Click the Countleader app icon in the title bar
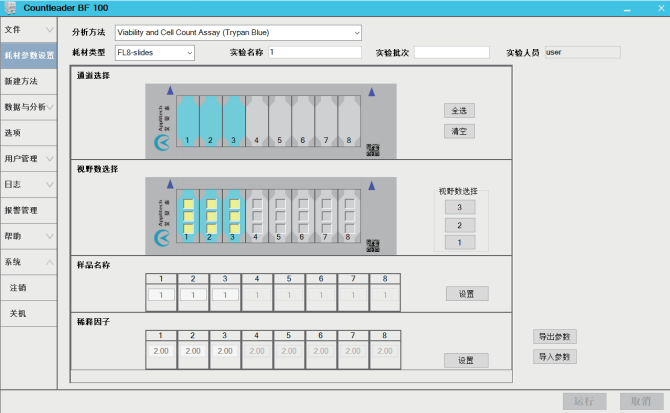Viewport: 670px width, 413px height. click(x=11, y=7)
